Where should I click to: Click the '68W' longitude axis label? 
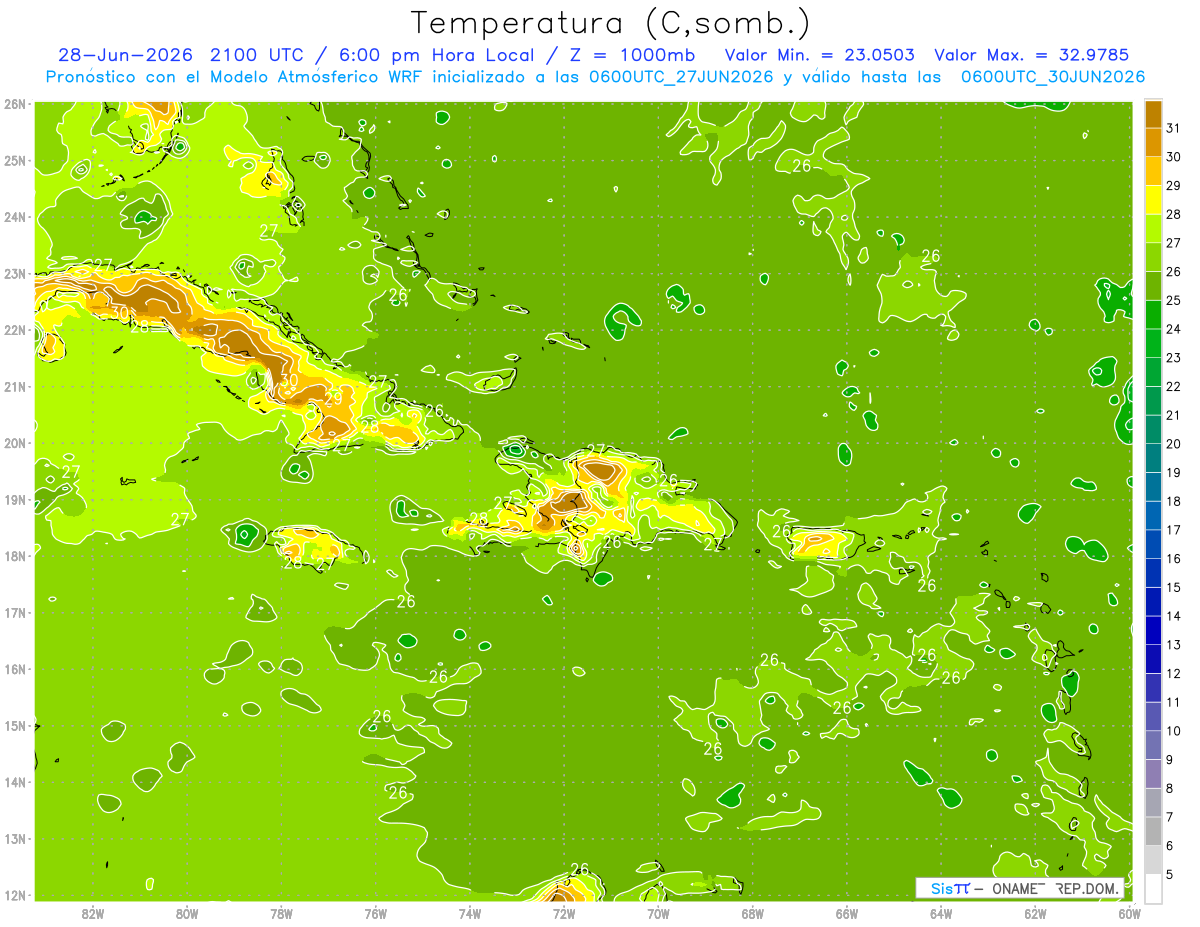click(x=752, y=913)
